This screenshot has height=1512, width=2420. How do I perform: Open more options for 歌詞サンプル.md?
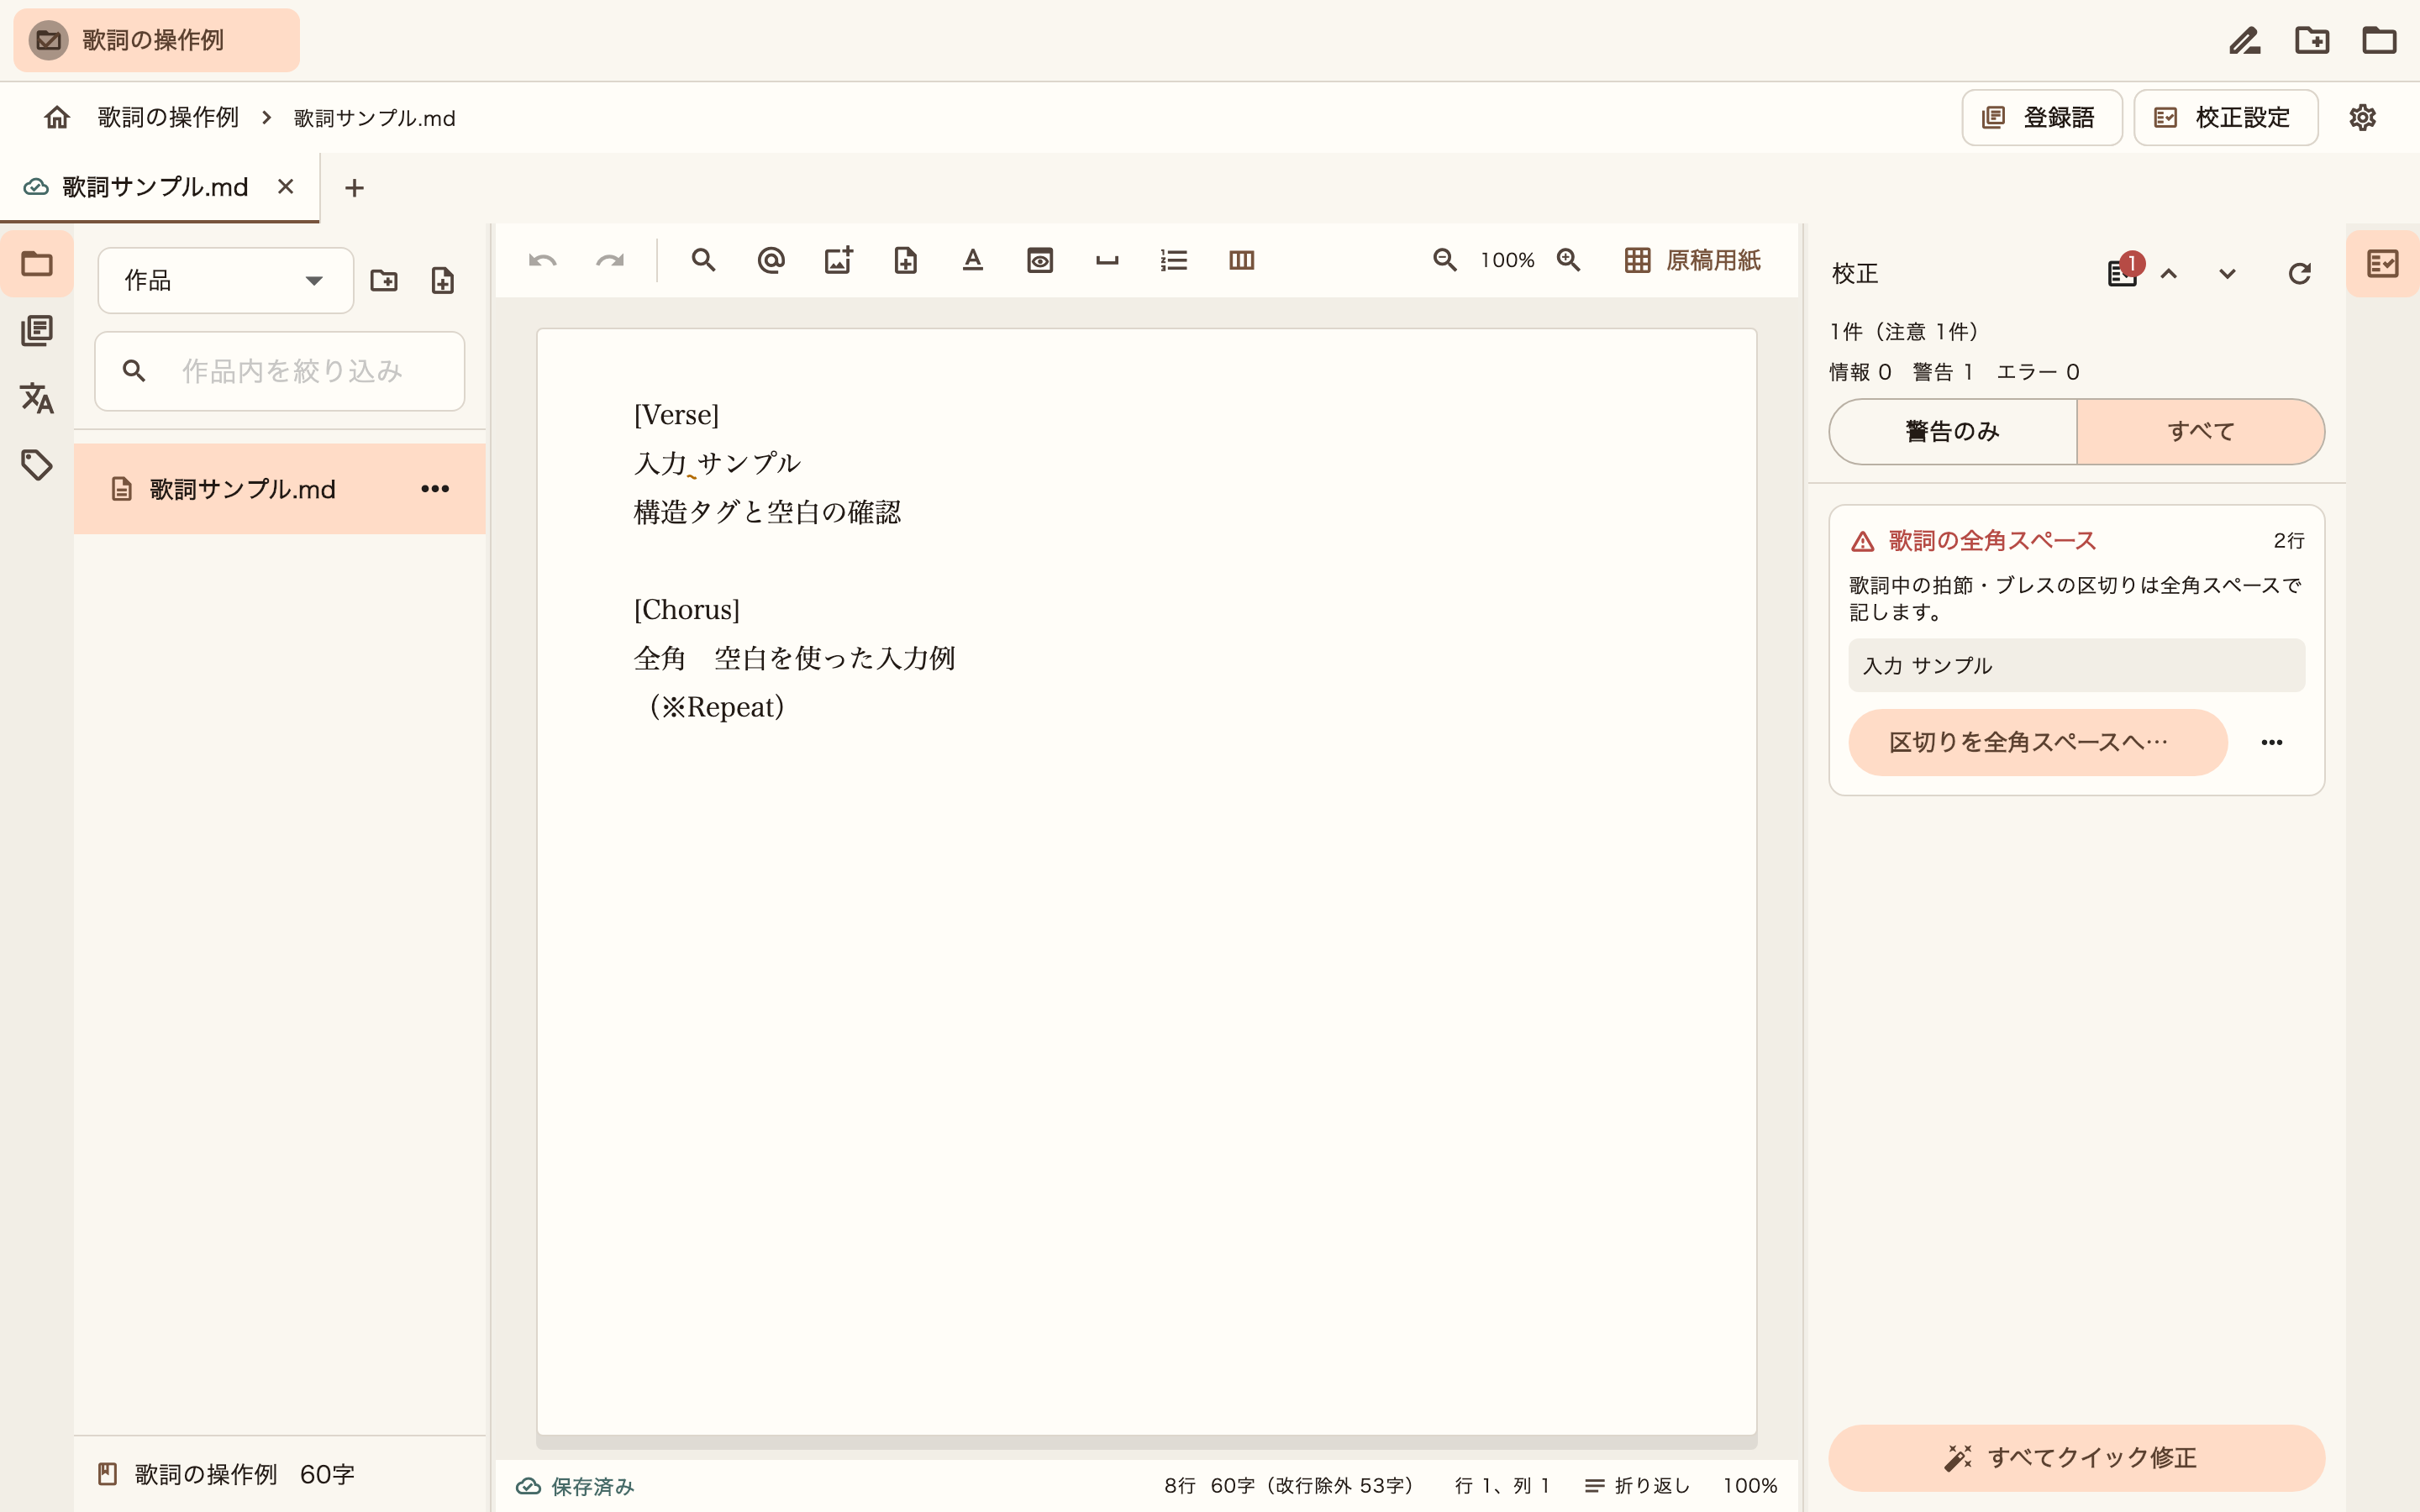click(x=435, y=489)
